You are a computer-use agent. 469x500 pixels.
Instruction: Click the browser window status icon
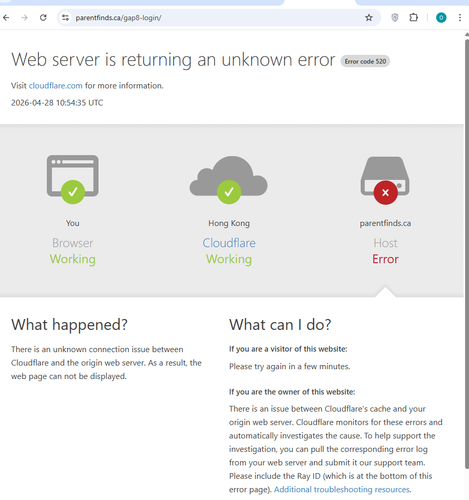(x=73, y=179)
